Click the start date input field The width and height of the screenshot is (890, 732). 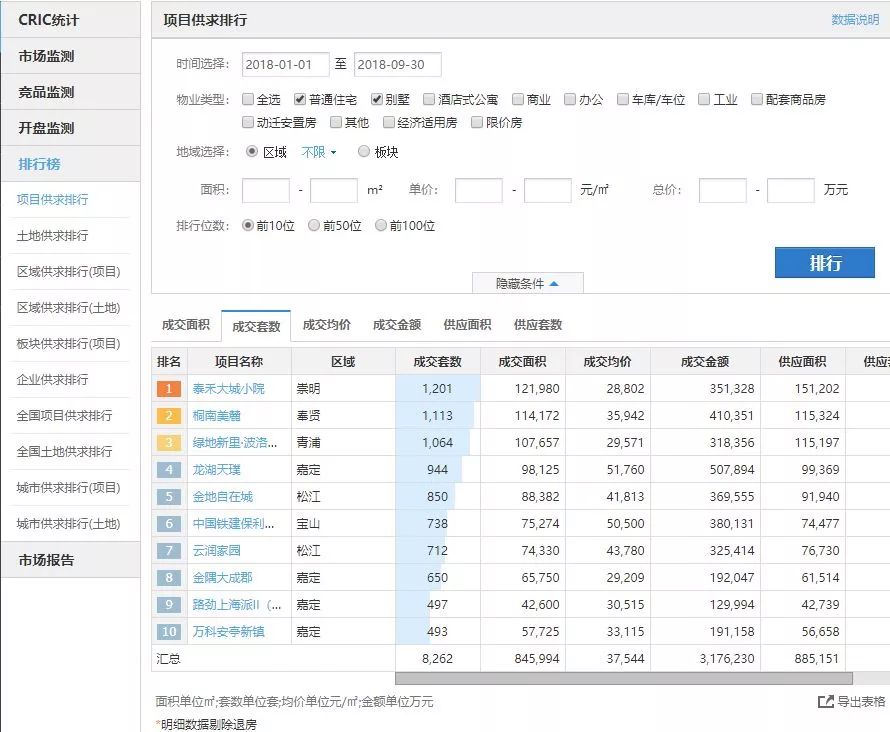click(285, 65)
